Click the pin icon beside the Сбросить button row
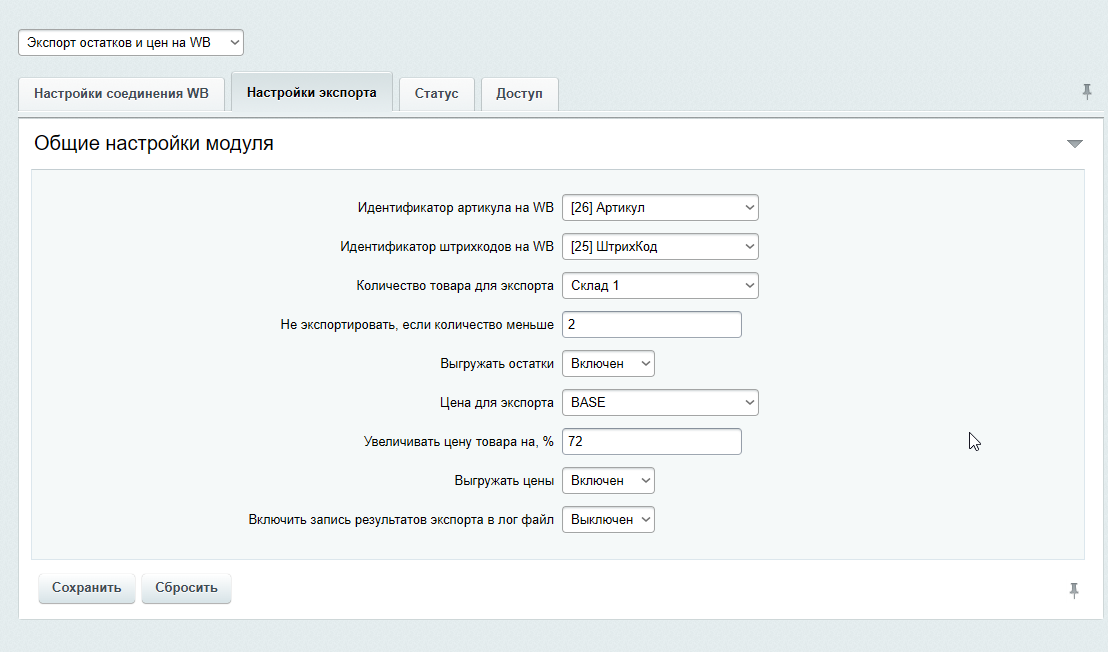This screenshot has height=652, width=1108. (1073, 590)
